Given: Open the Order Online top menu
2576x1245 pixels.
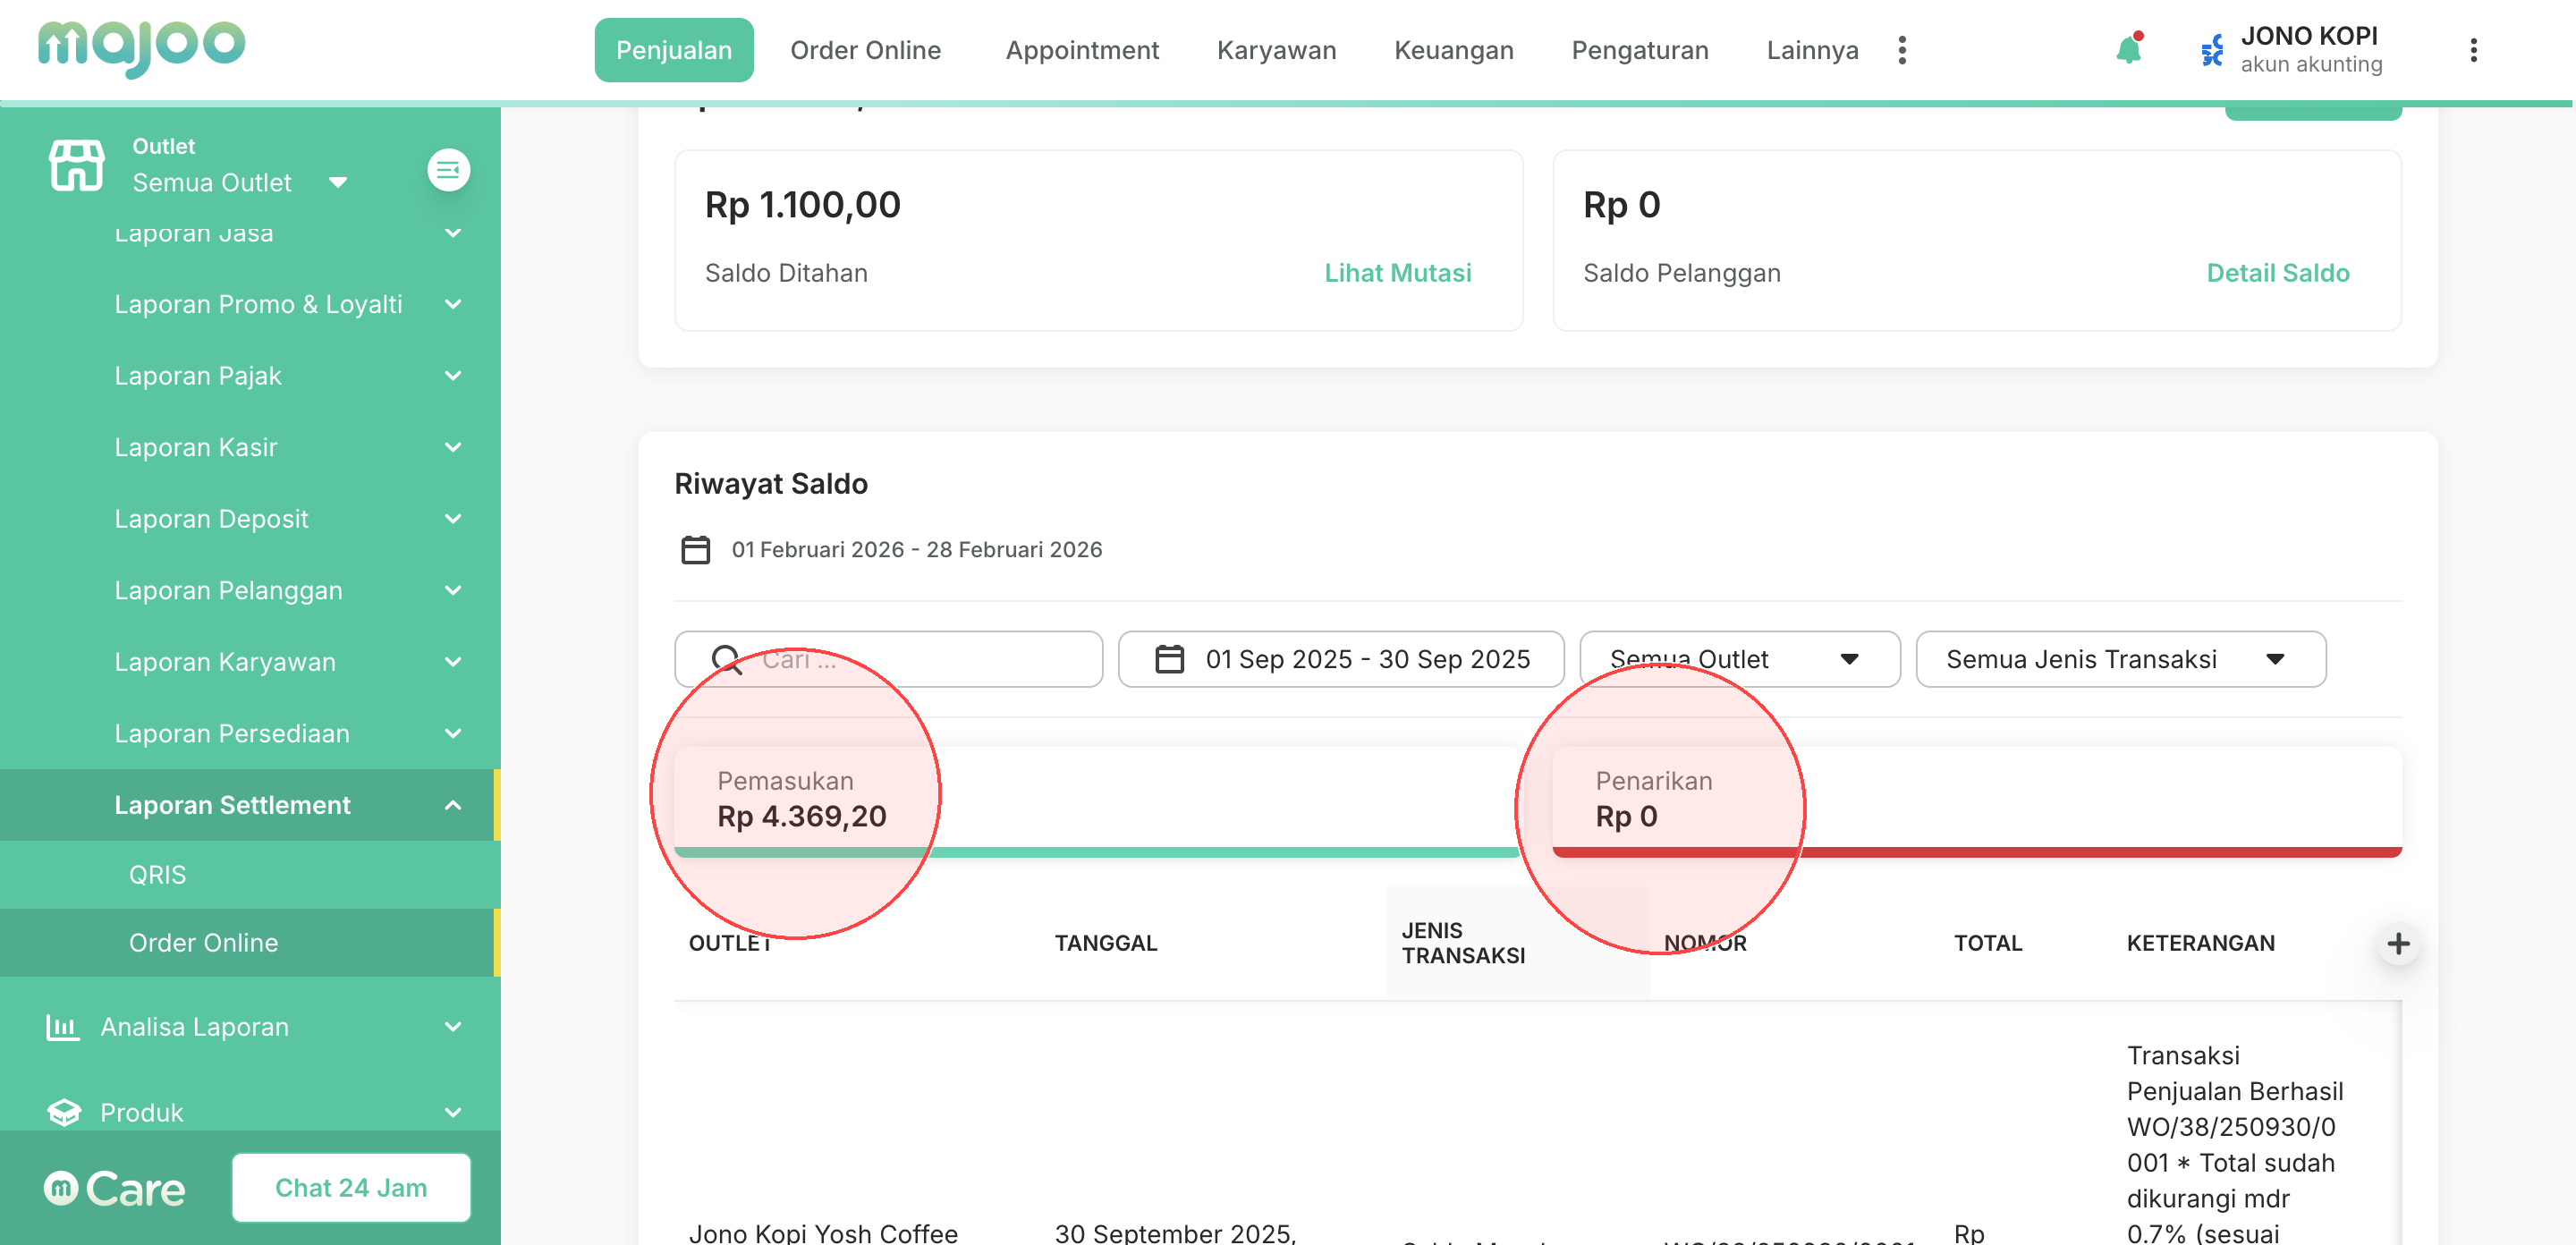Looking at the screenshot, I should tap(865, 50).
